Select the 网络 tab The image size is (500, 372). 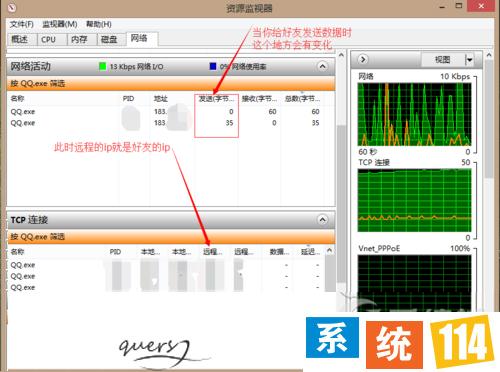click(x=142, y=38)
